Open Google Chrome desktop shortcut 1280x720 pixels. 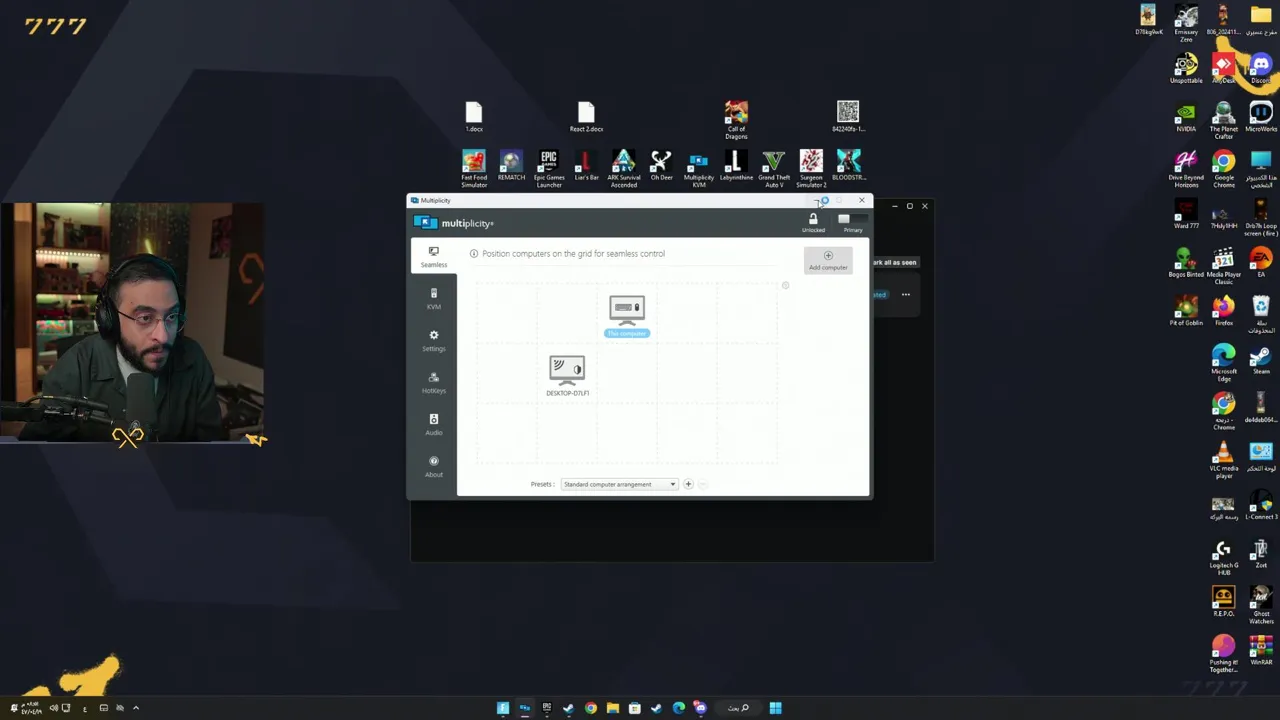click(1224, 168)
